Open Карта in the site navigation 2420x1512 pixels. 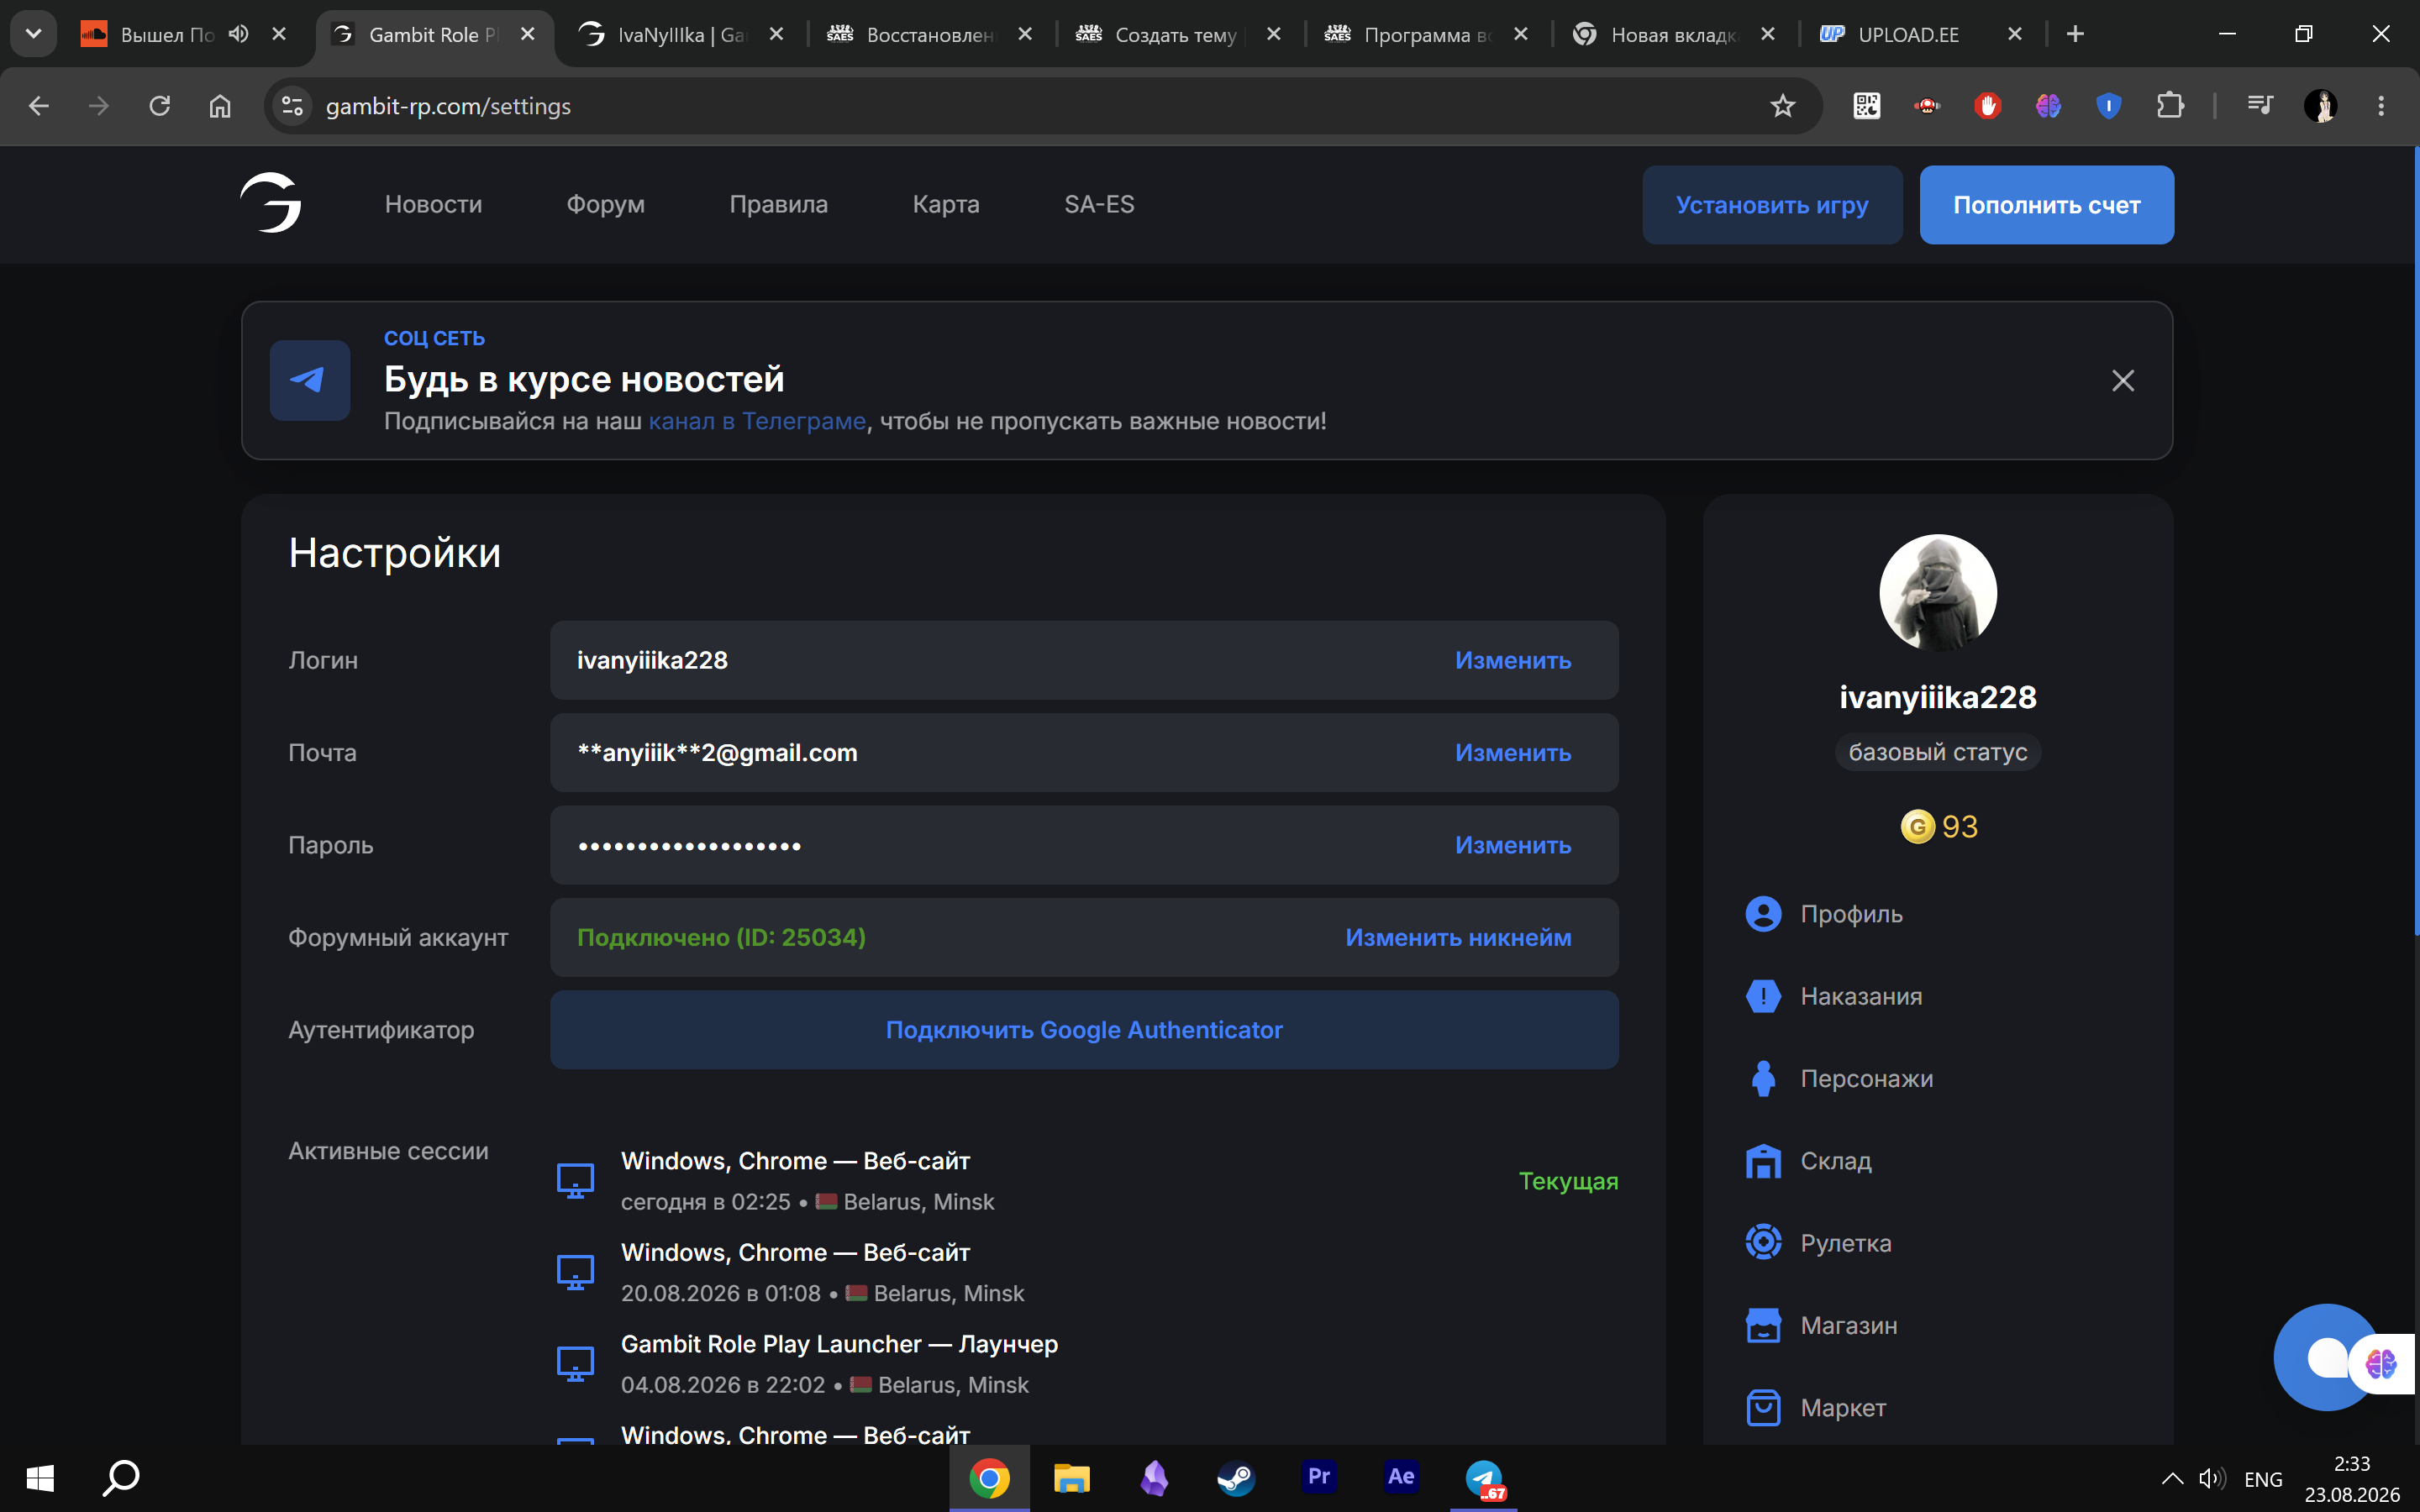[x=946, y=204]
